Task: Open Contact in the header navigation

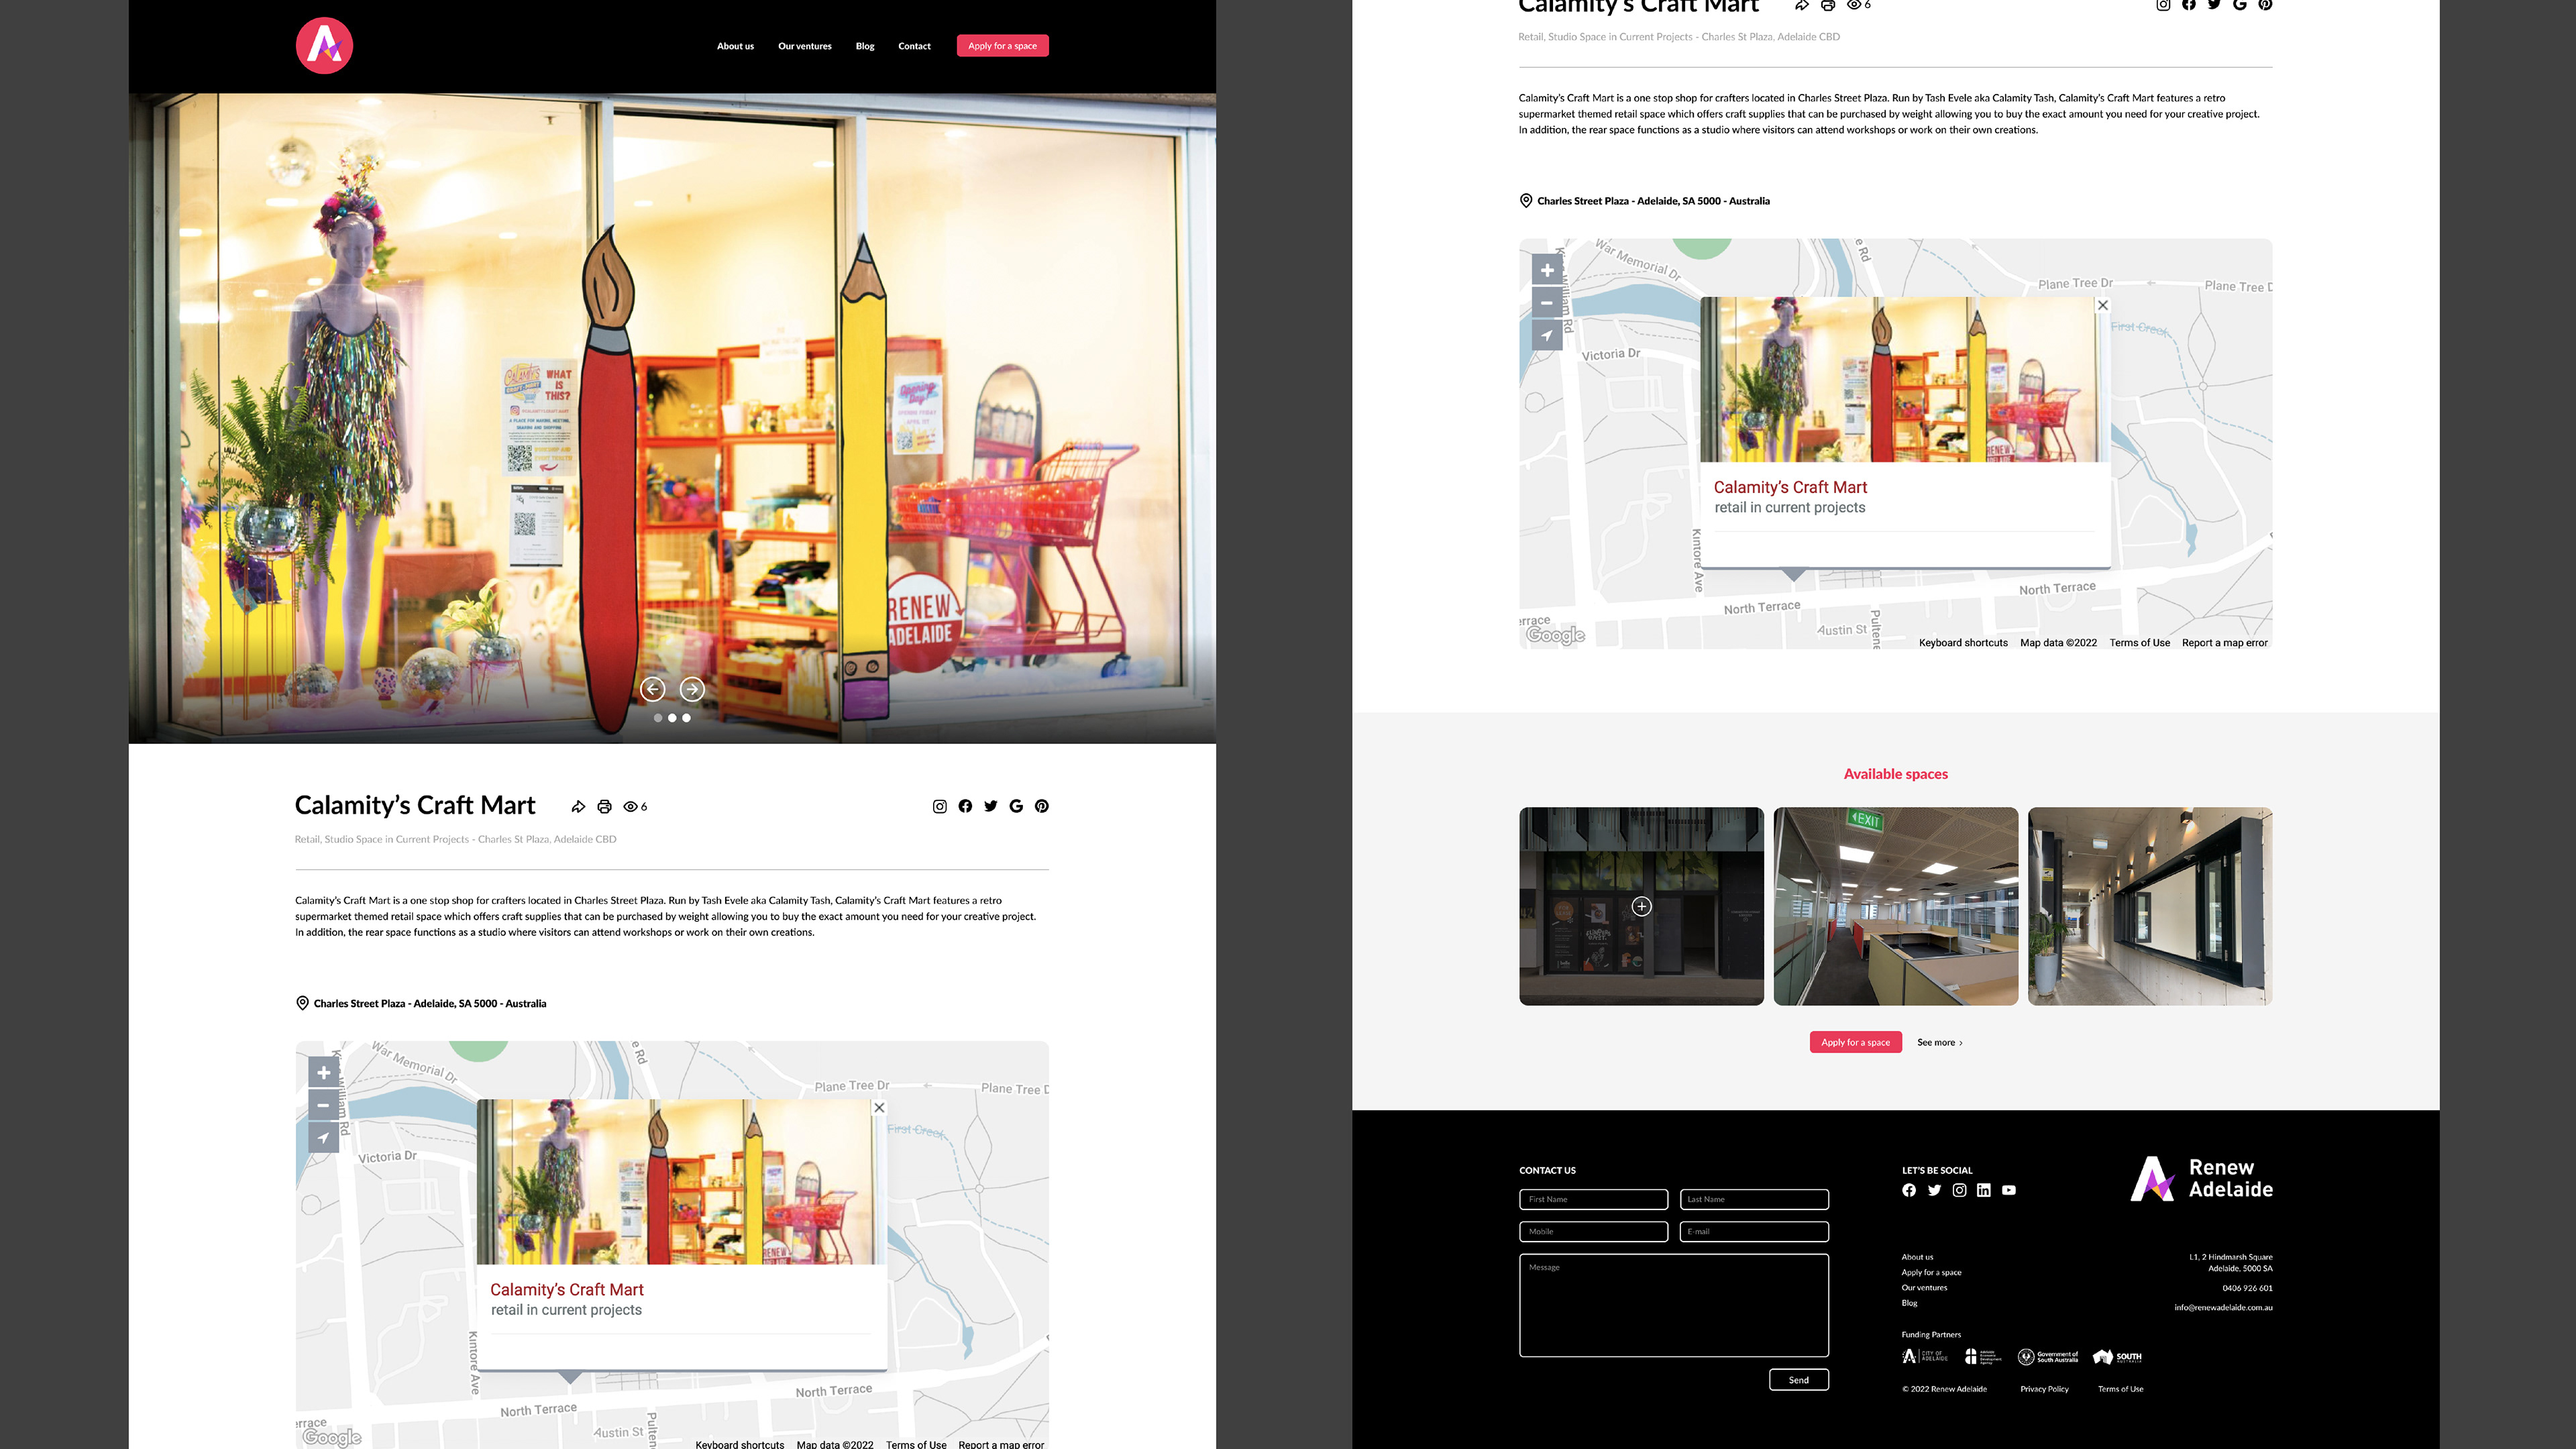Action: (x=914, y=46)
